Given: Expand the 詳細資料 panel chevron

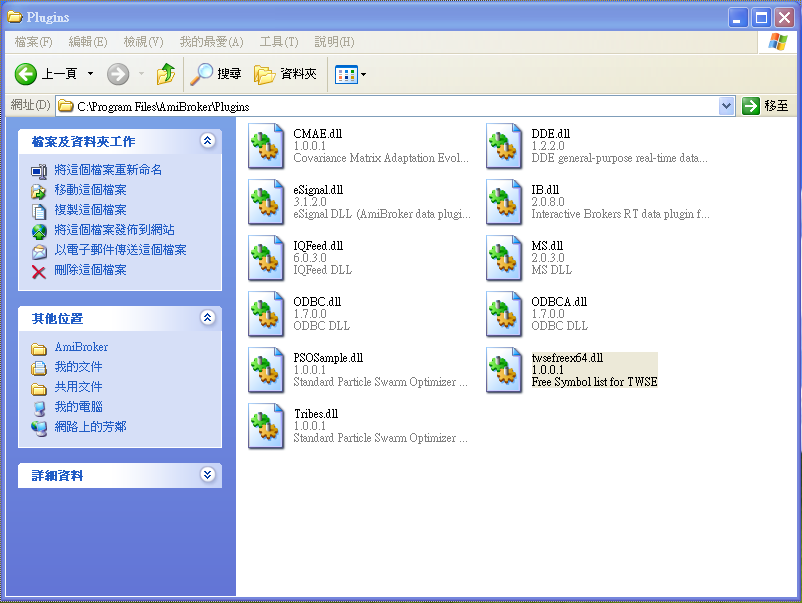Looking at the screenshot, I should pyautogui.click(x=208, y=475).
